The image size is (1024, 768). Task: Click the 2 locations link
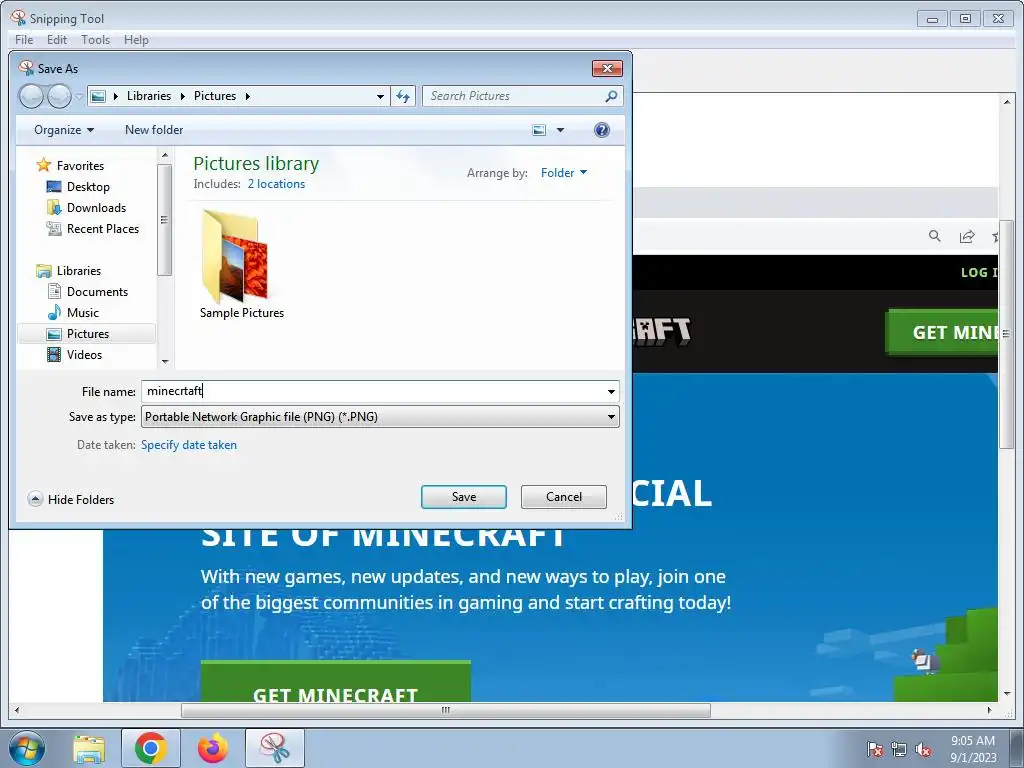(x=276, y=184)
